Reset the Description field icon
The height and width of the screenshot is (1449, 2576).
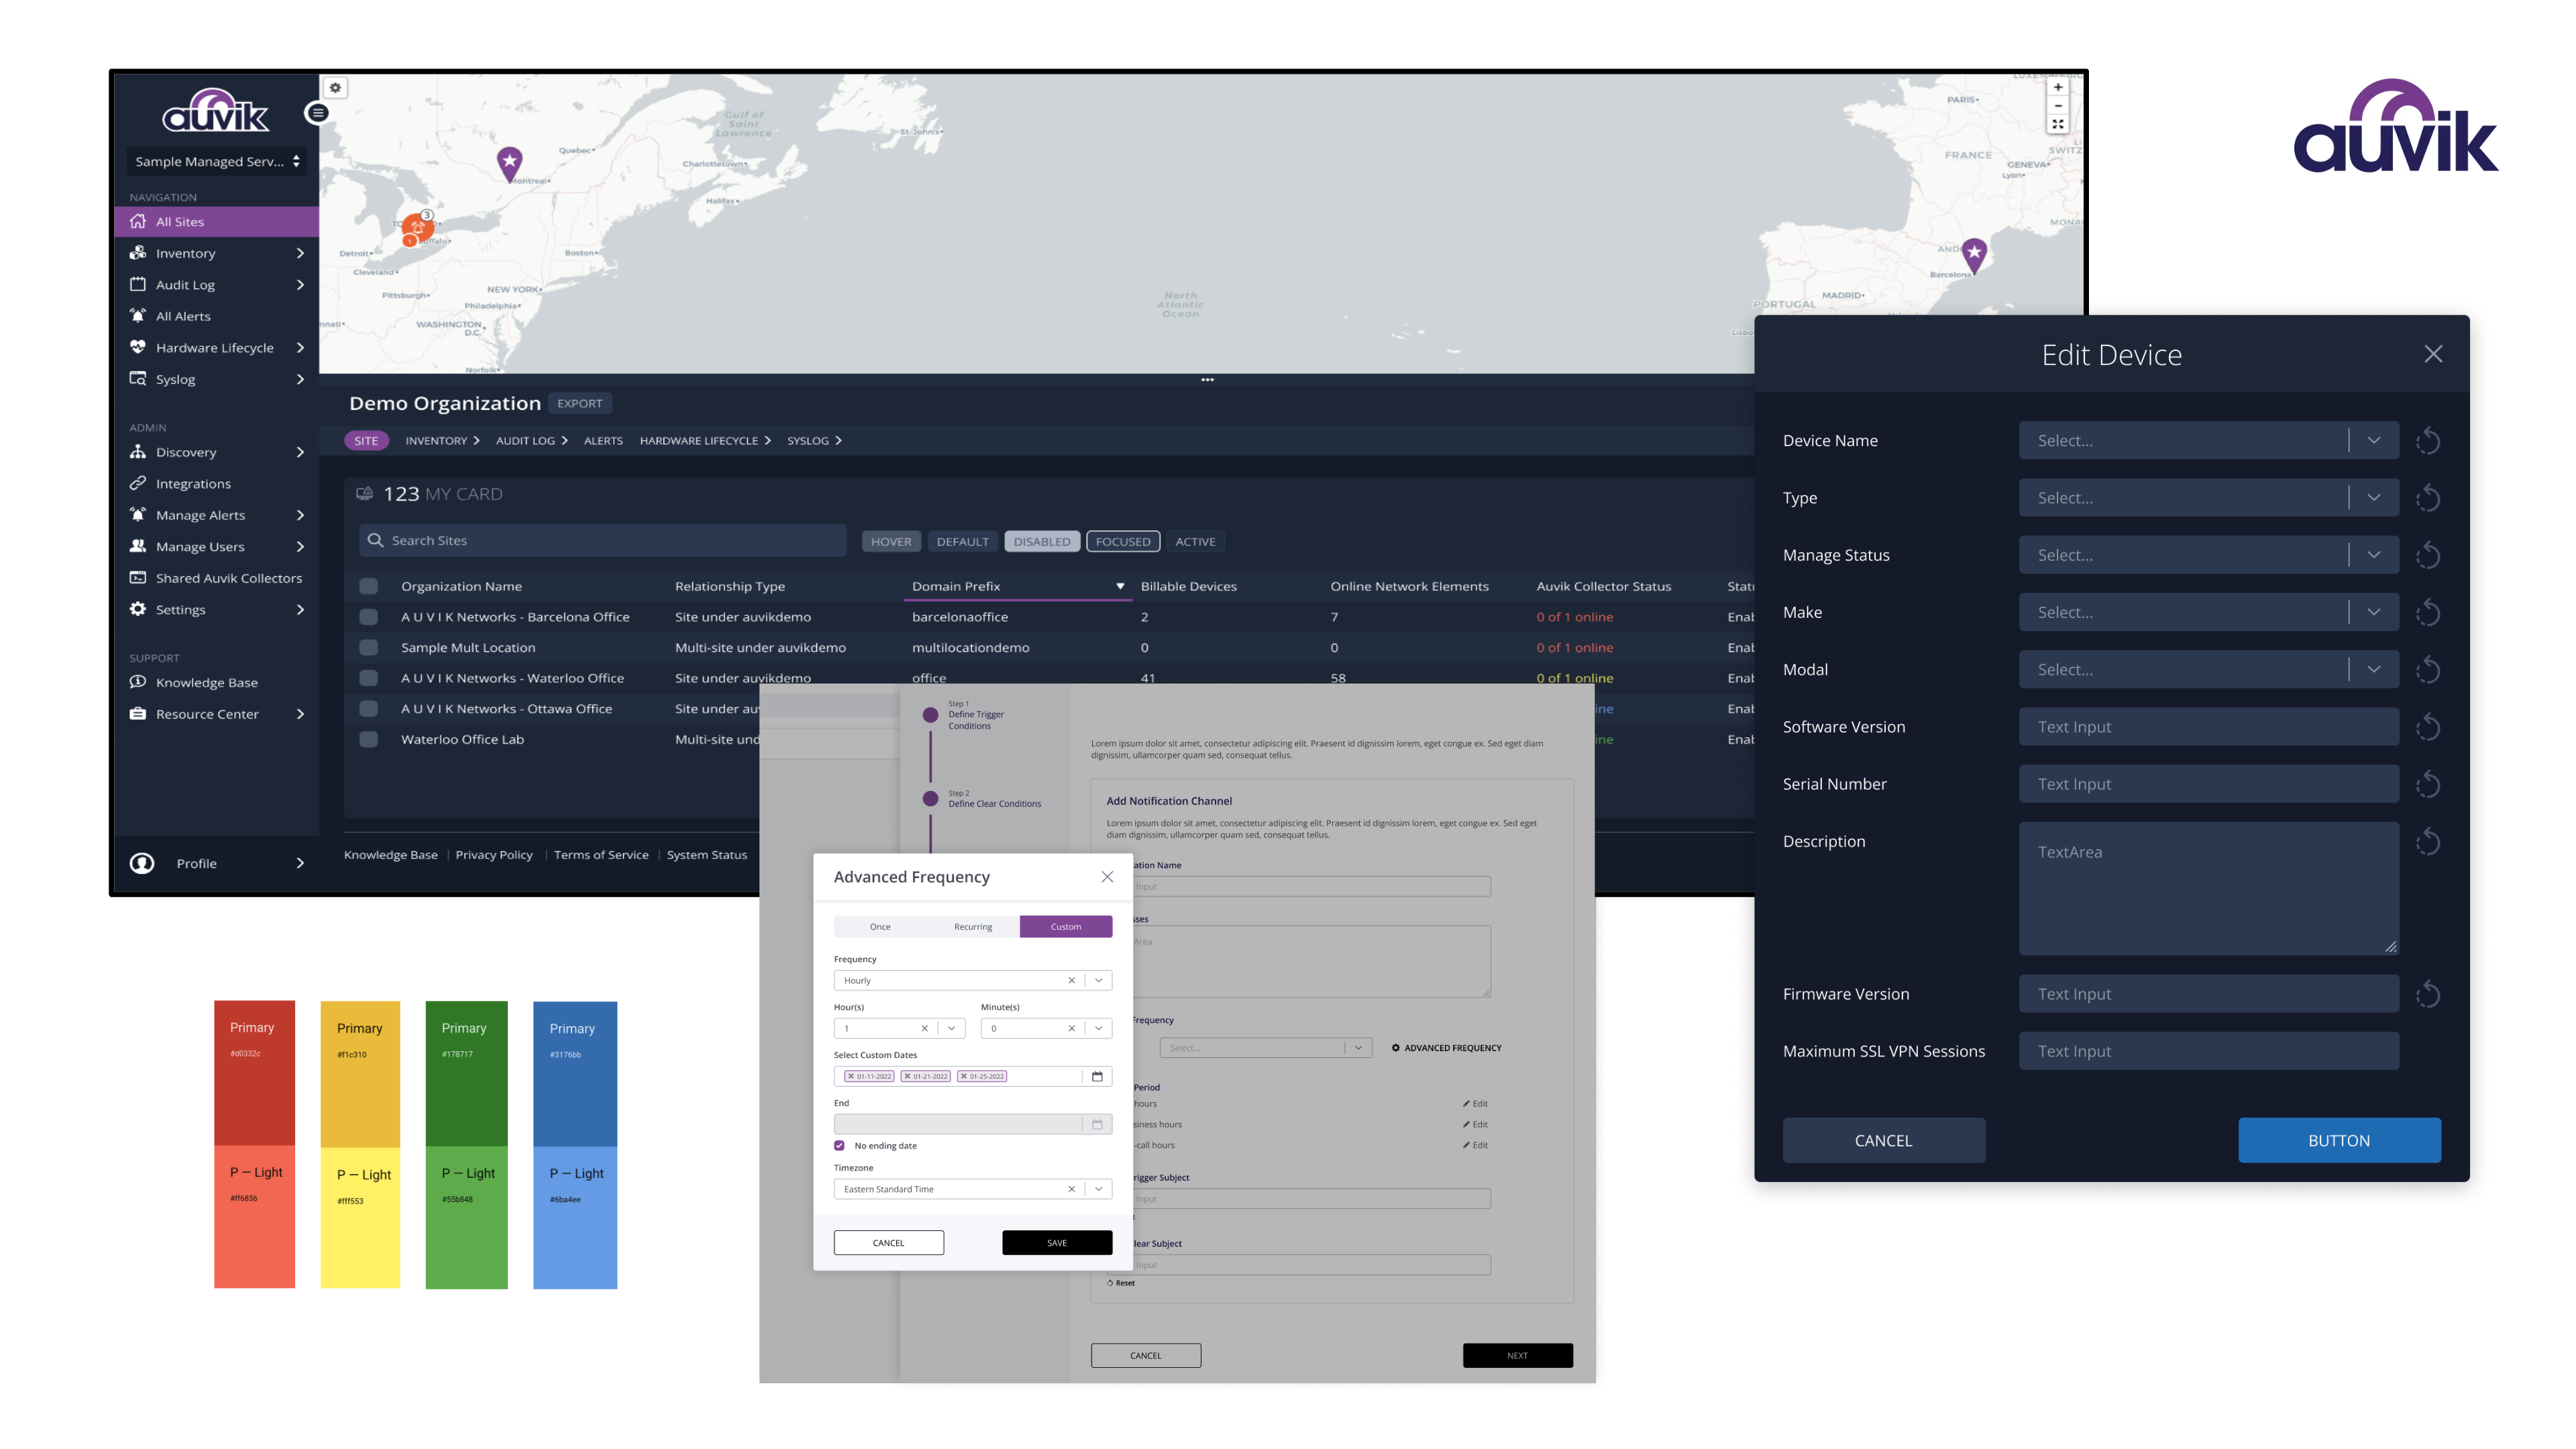coord(2428,842)
